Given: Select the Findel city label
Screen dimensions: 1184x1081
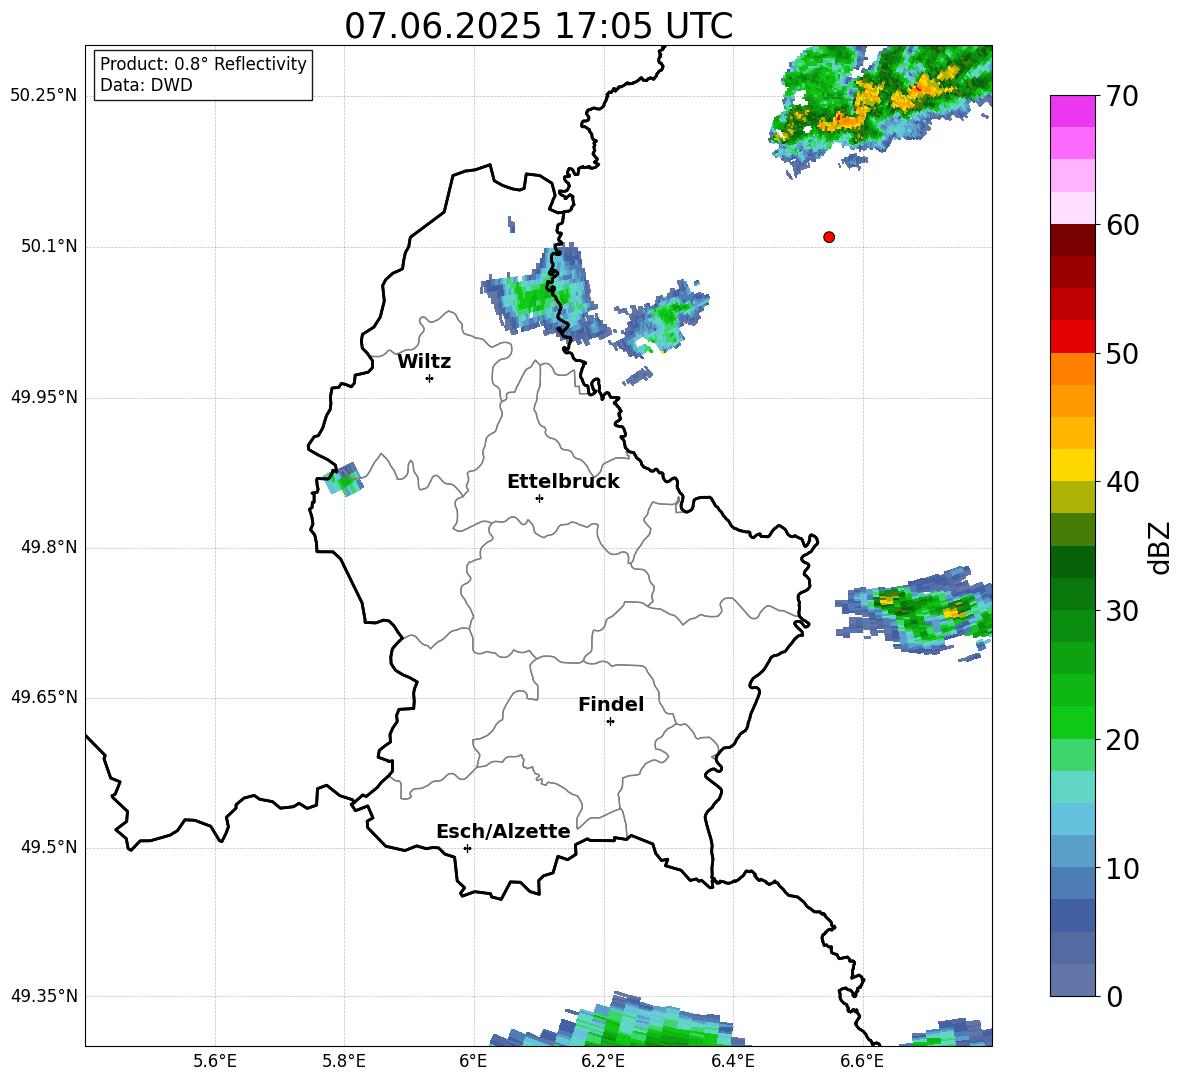Looking at the screenshot, I should pos(611,704).
